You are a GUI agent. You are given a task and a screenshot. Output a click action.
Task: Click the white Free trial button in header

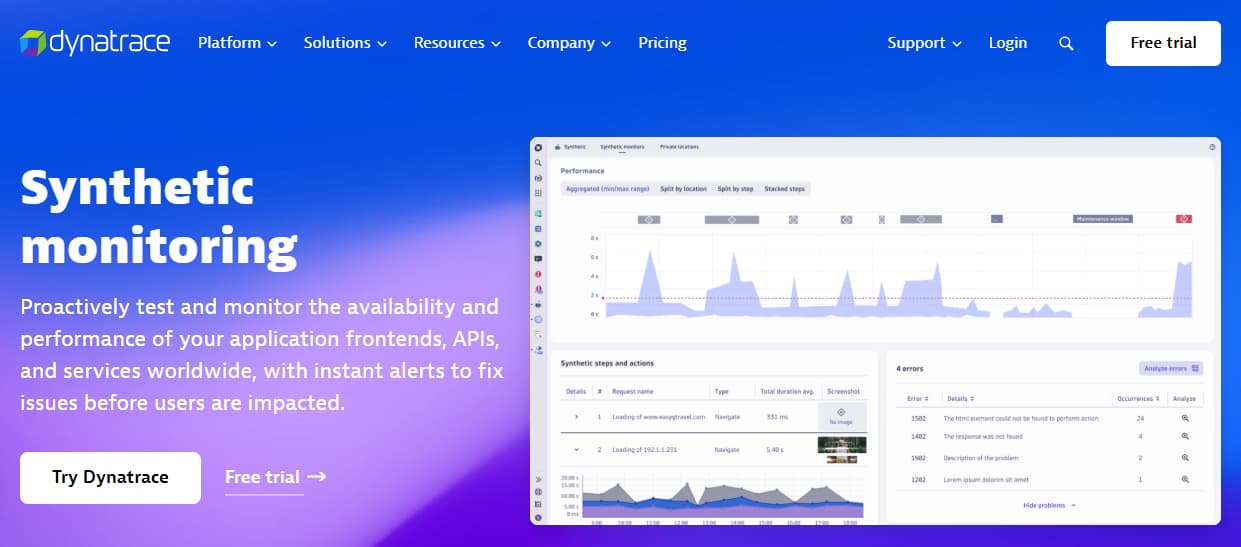click(1163, 43)
